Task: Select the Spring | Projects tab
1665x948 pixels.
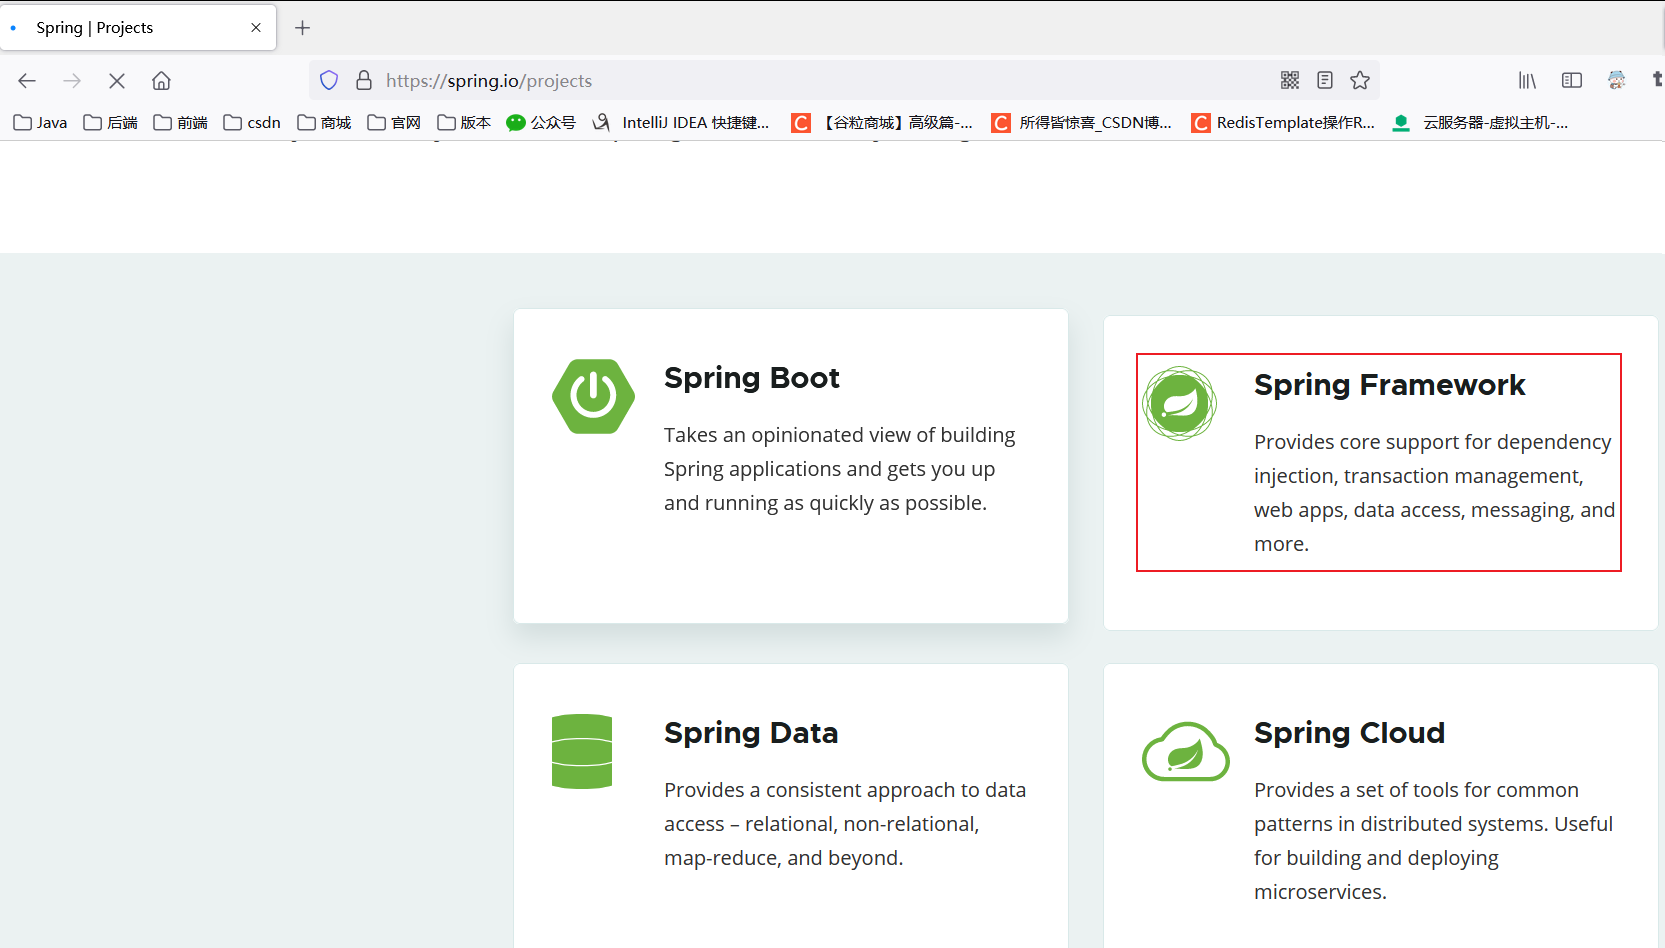Action: [138, 28]
